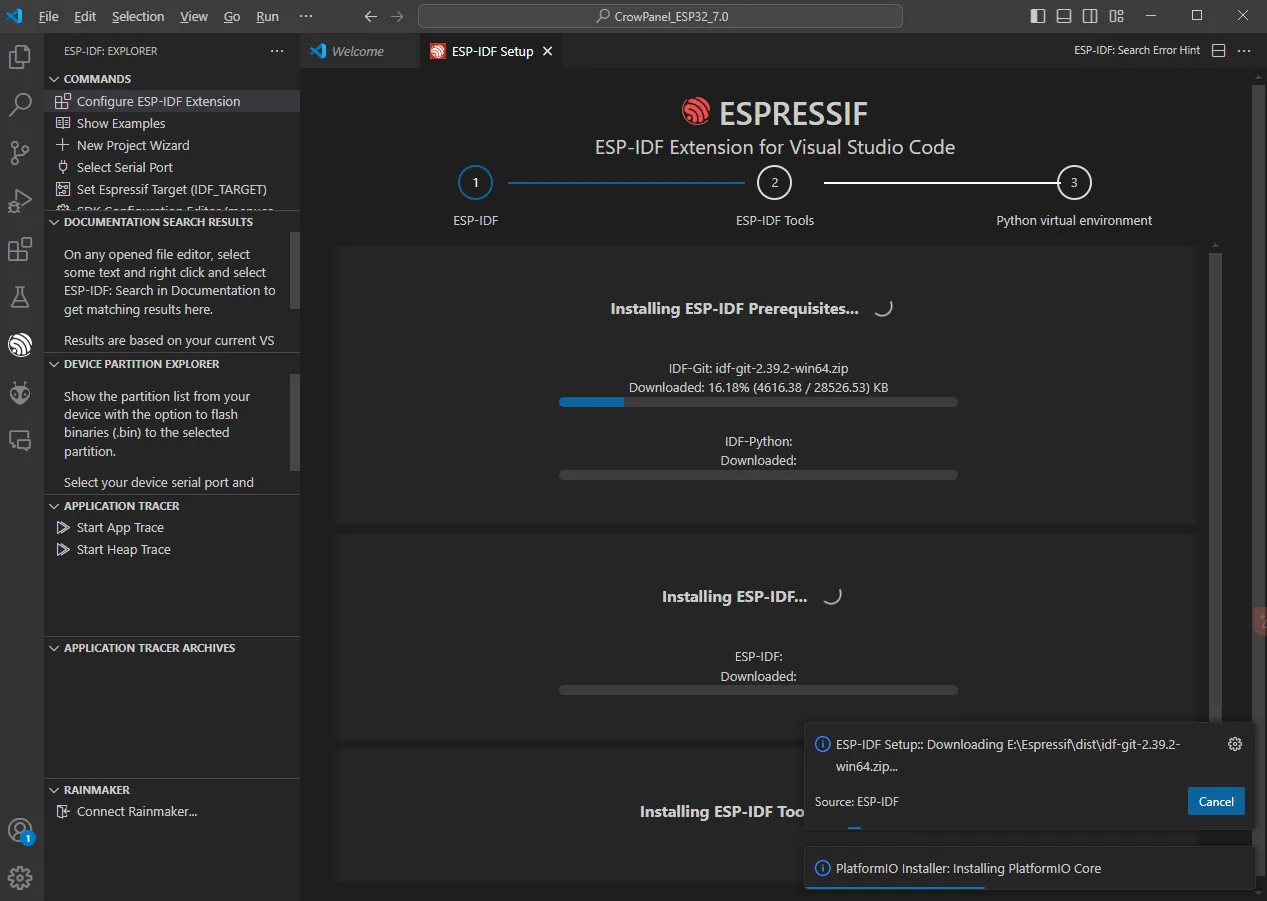The width and height of the screenshot is (1267, 901).
Task: Open the Accounts icon in activity bar
Action: tap(20, 830)
